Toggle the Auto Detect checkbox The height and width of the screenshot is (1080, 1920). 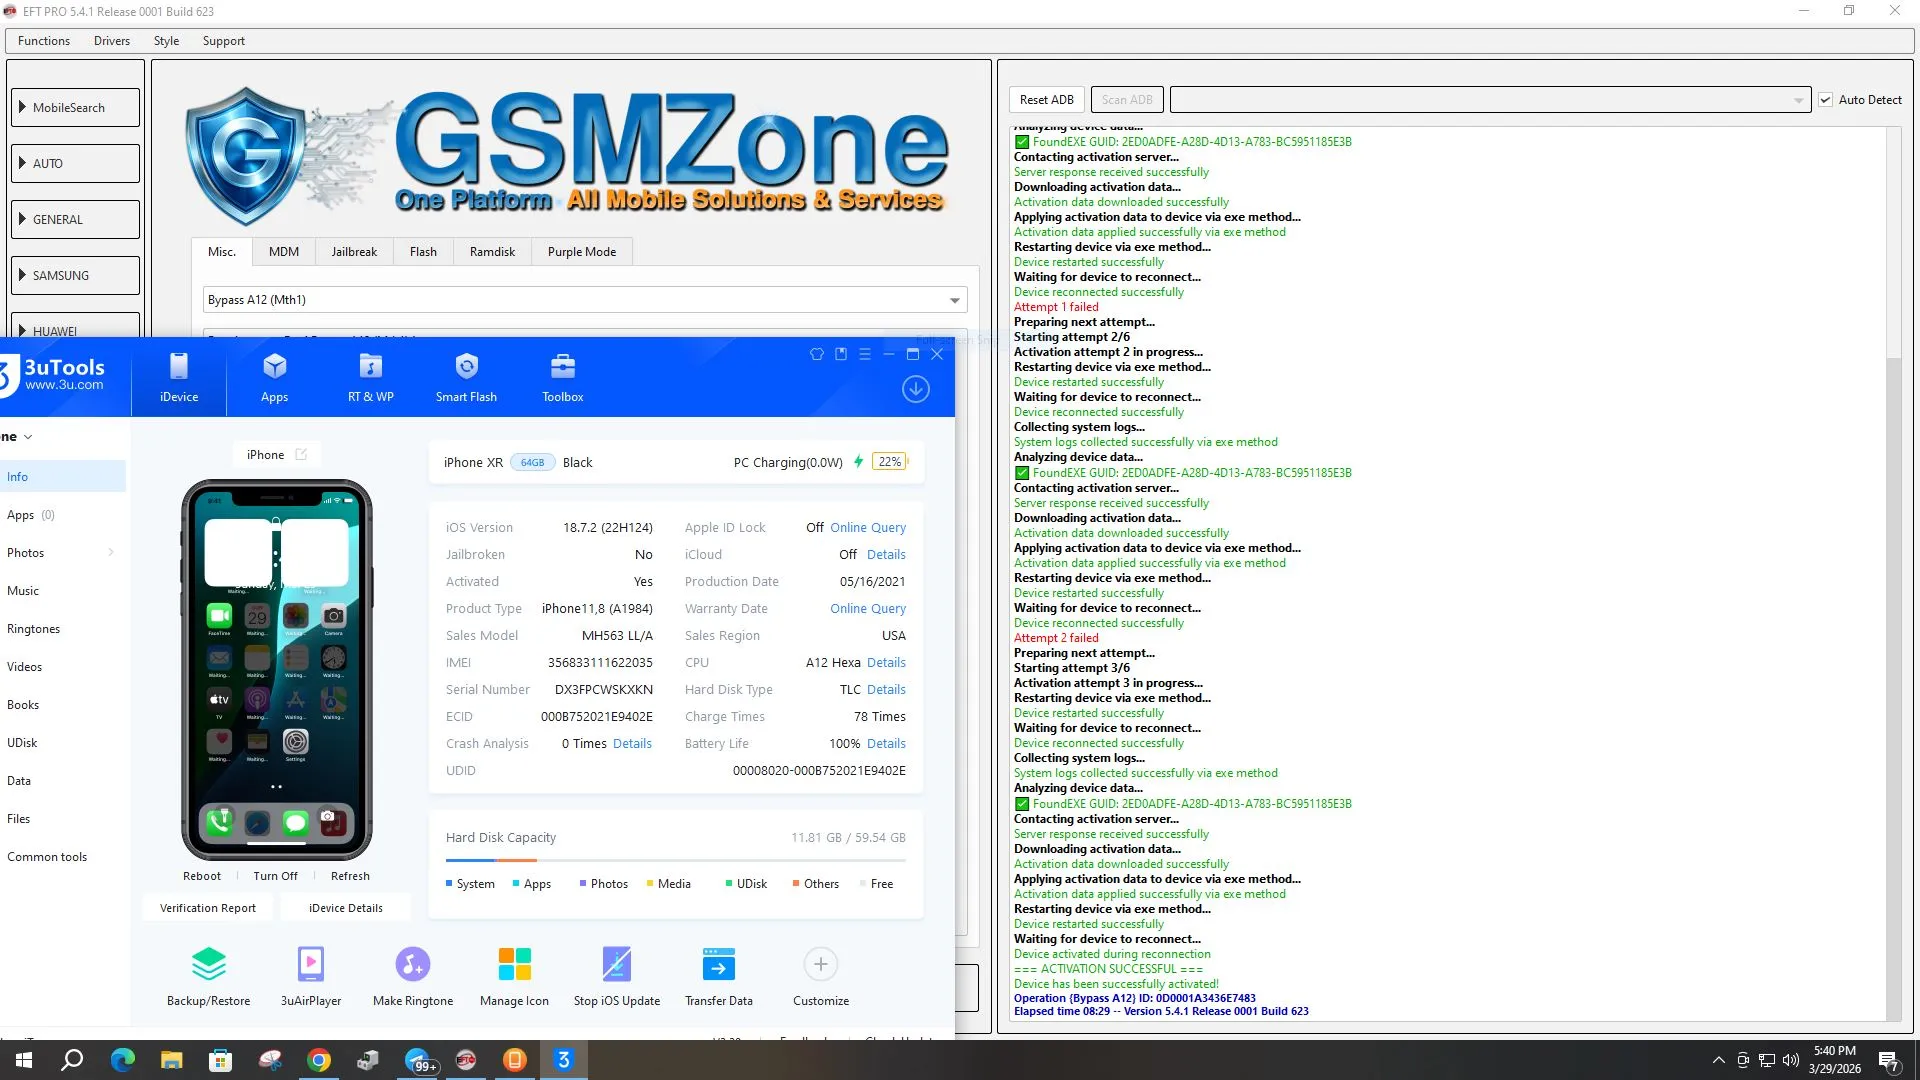pyautogui.click(x=1825, y=100)
